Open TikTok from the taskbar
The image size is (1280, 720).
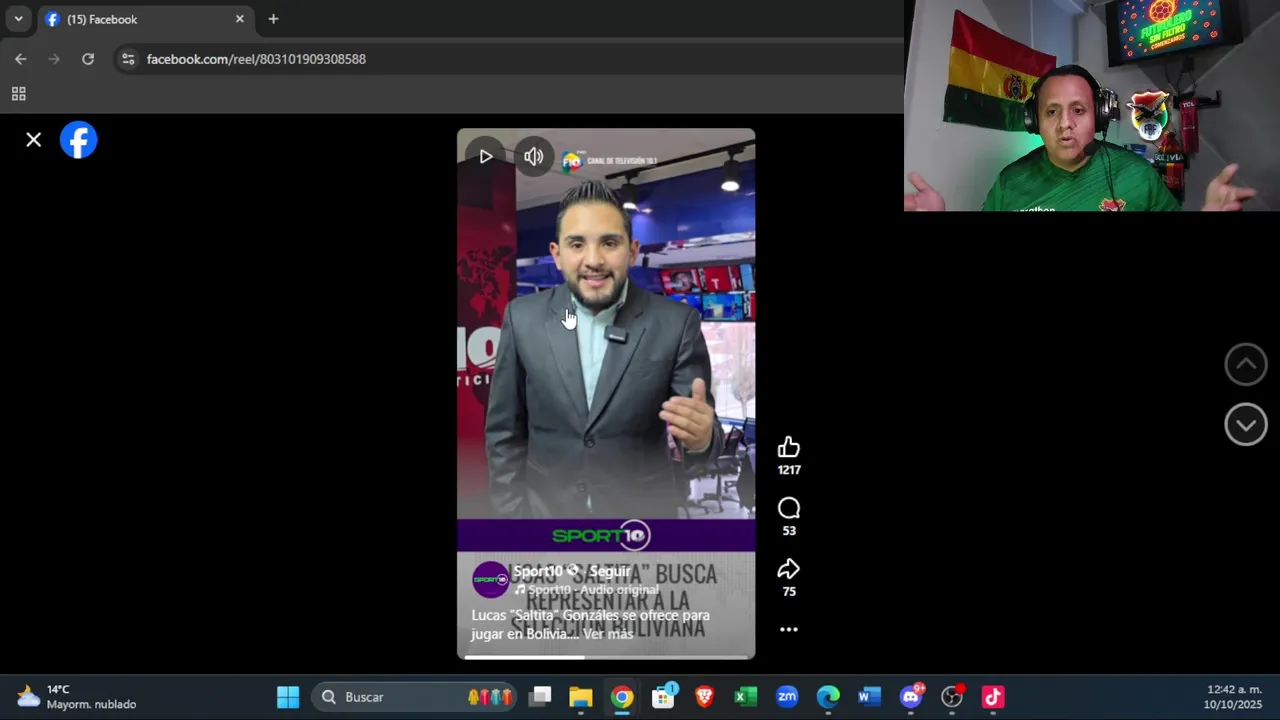tap(993, 697)
